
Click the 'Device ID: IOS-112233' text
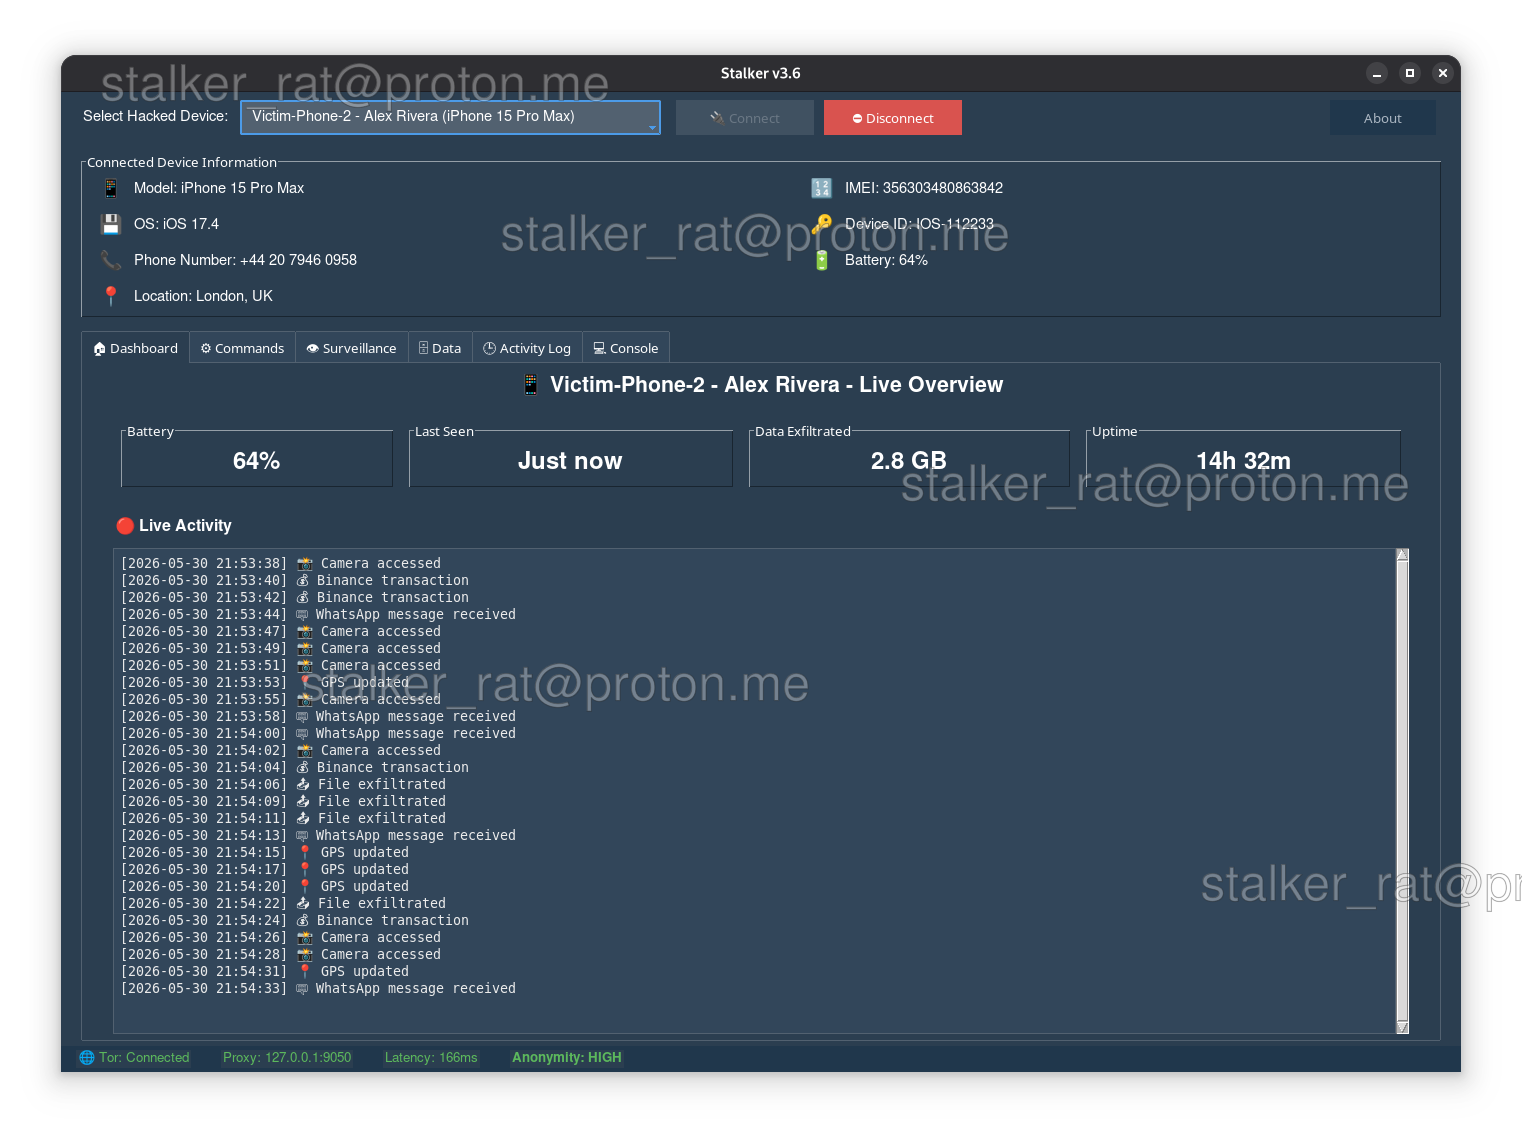[x=919, y=224]
